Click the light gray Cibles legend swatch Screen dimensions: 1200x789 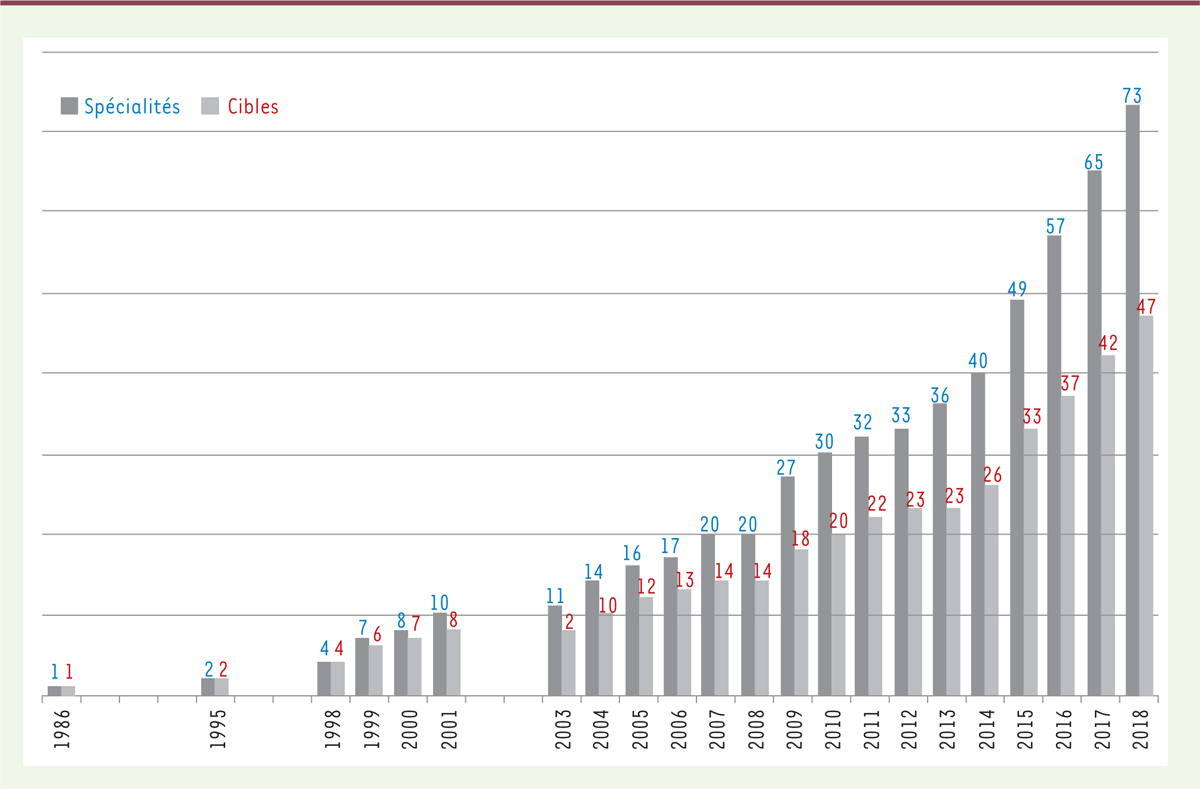(x=209, y=106)
